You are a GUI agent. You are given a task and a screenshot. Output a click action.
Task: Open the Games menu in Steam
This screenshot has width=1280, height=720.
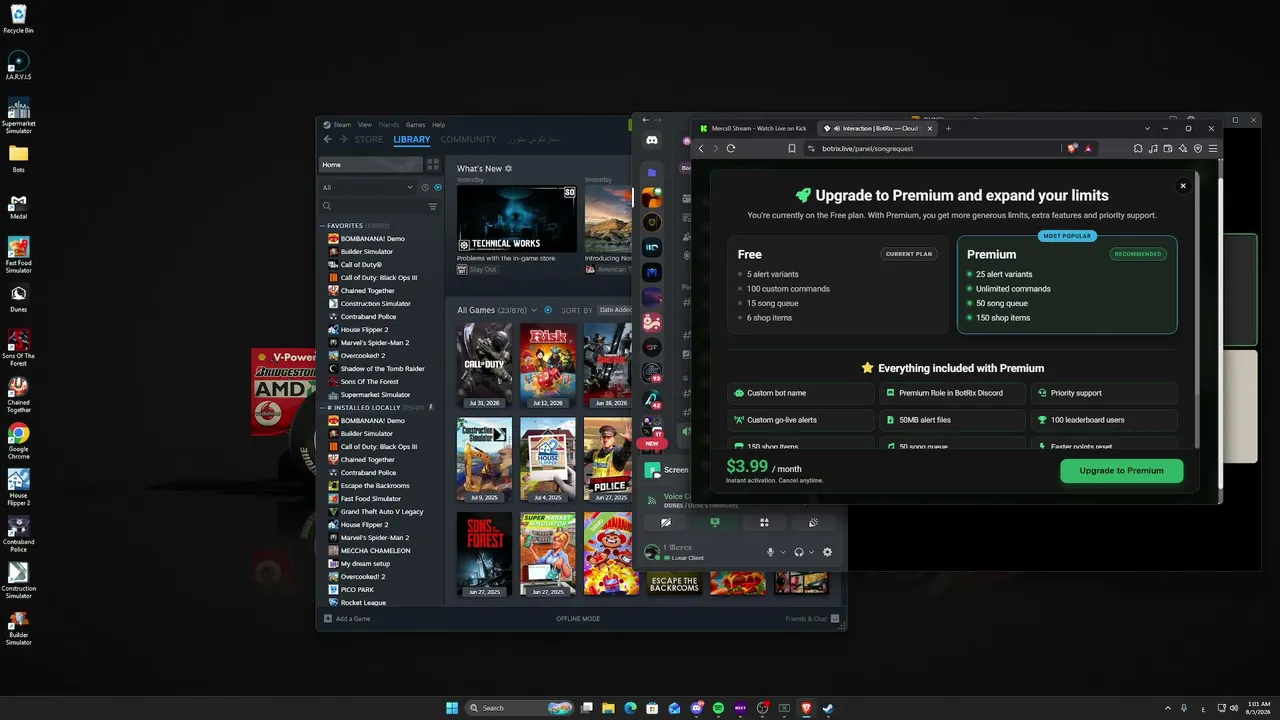click(x=415, y=125)
